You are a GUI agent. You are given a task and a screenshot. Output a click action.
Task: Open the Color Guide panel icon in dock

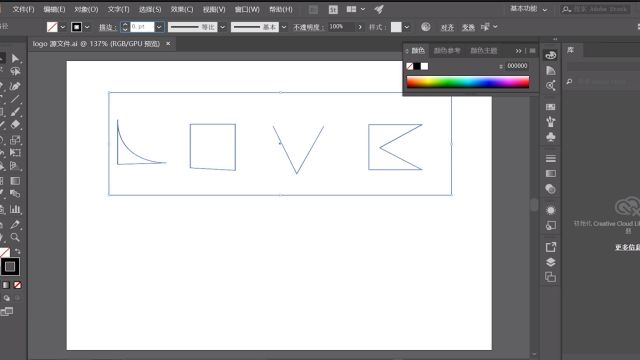coord(551,70)
